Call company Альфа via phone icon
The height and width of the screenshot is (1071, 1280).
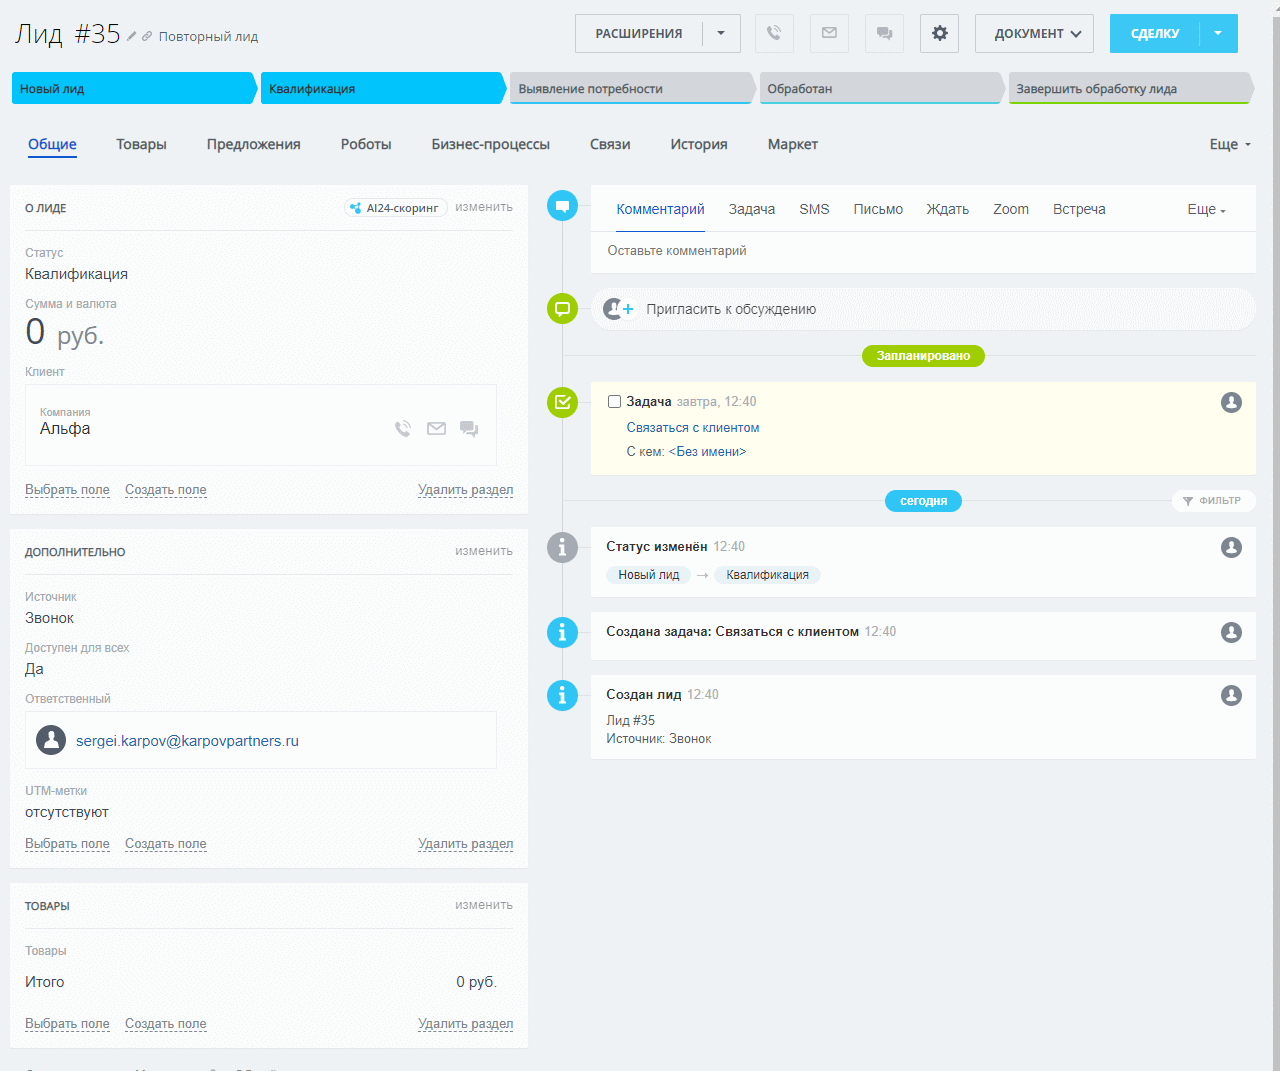coord(403,429)
